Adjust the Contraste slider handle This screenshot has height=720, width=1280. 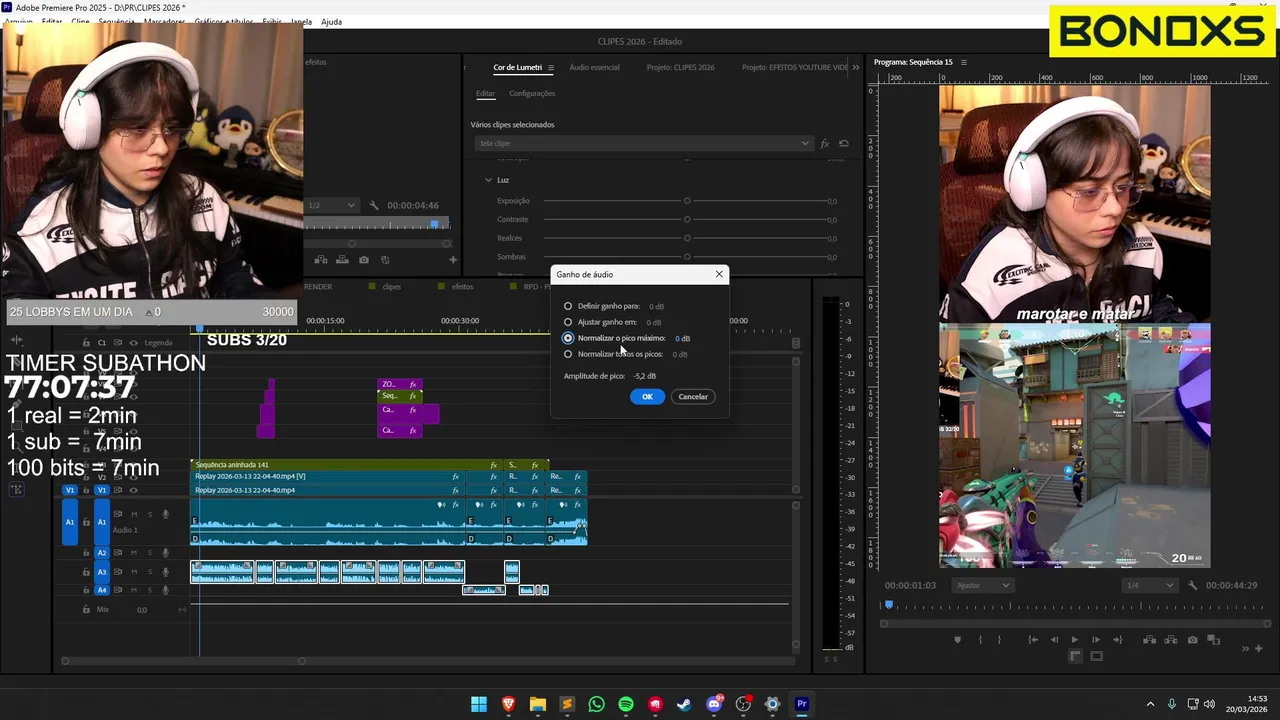tap(687, 219)
